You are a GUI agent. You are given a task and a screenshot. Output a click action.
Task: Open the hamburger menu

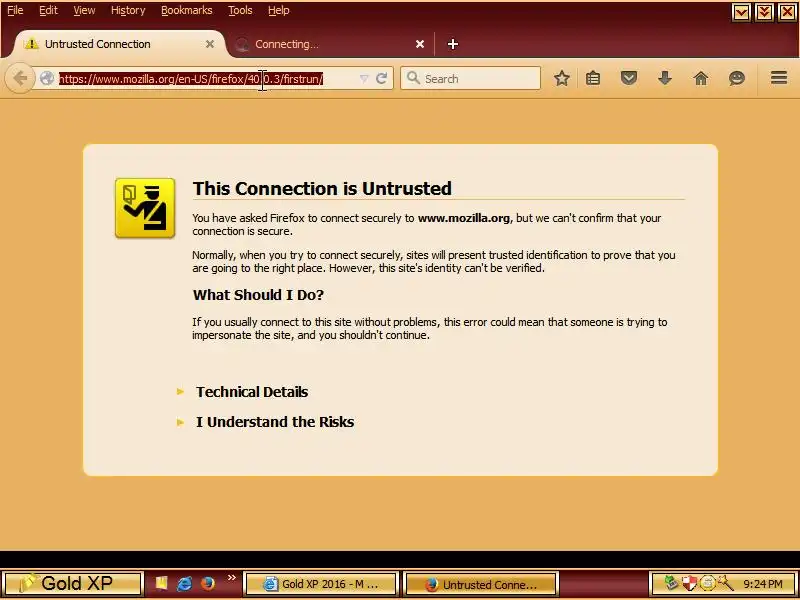point(779,78)
